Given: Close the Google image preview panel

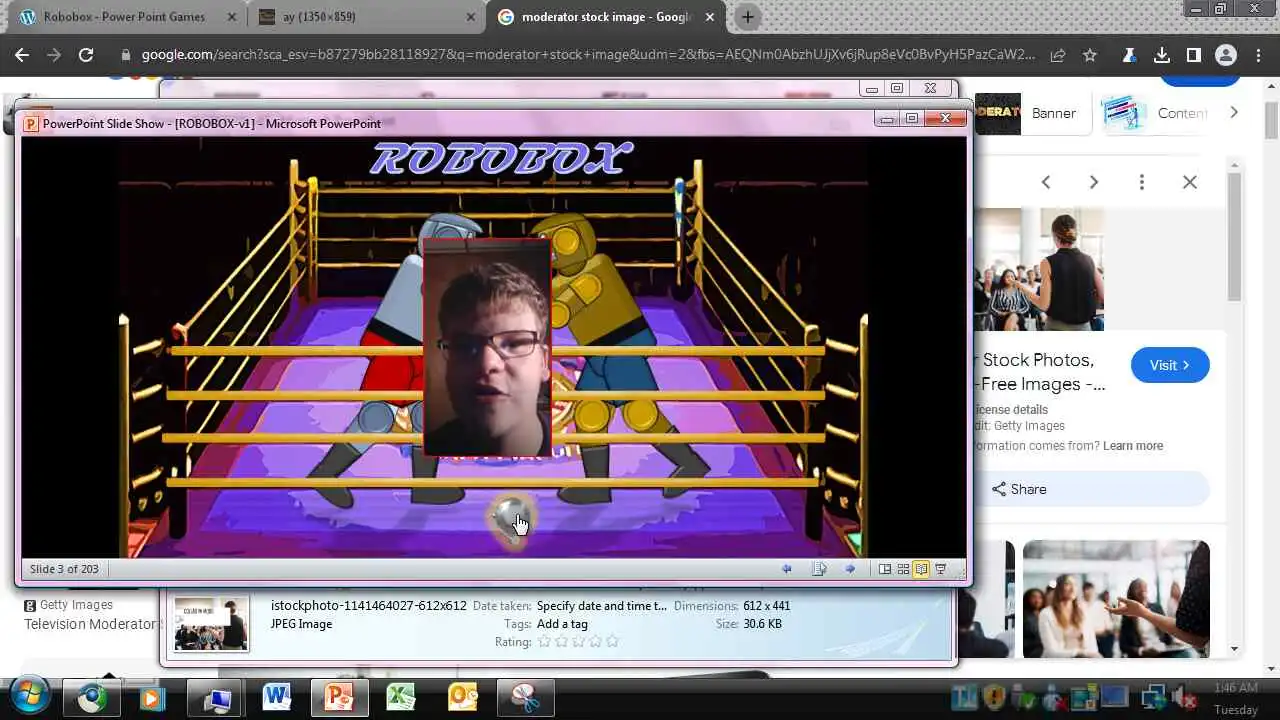Looking at the screenshot, I should (x=1190, y=182).
